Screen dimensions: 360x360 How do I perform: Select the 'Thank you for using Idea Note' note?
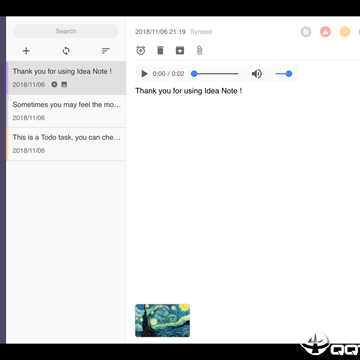pos(66,78)
